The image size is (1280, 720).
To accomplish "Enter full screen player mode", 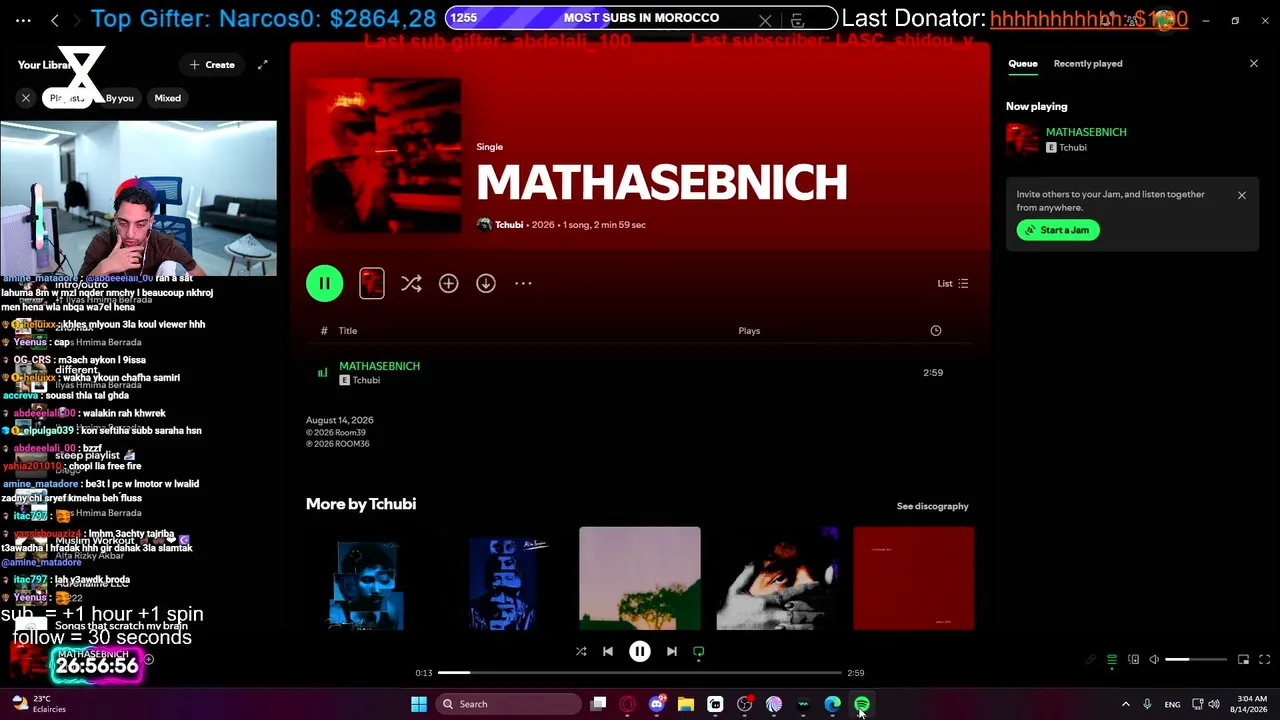I will click(x=1264, y=660).
